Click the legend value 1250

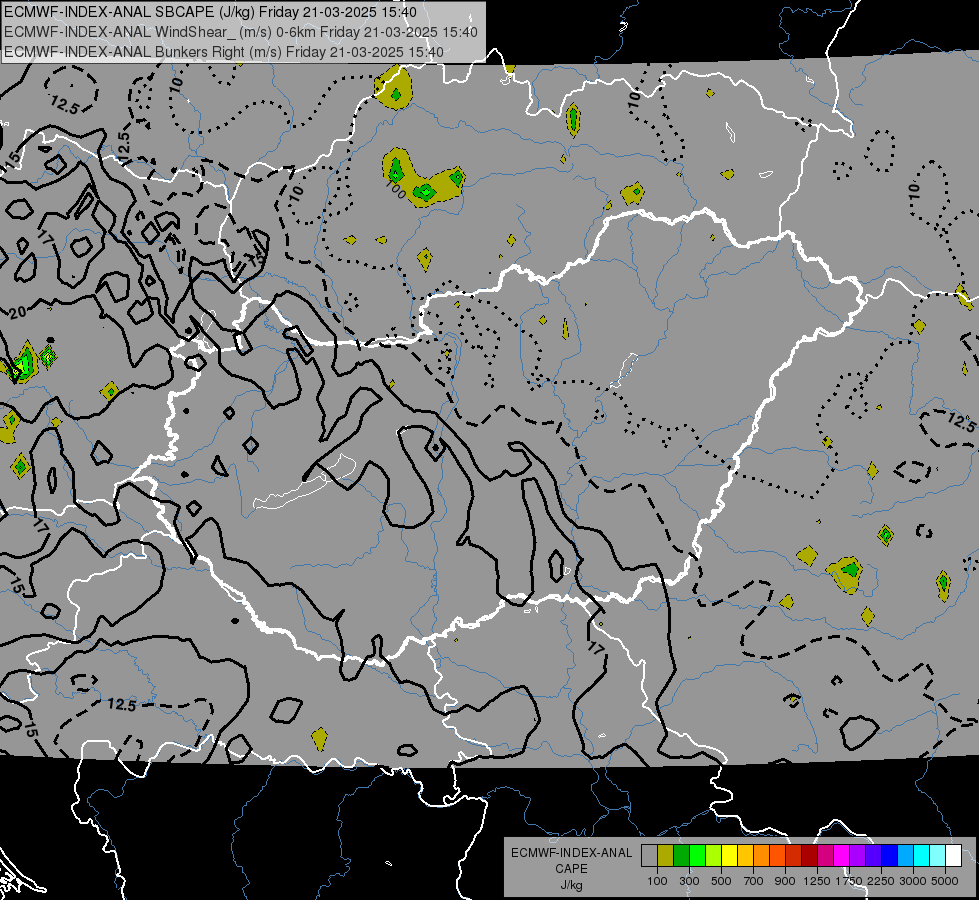(817, 881)
